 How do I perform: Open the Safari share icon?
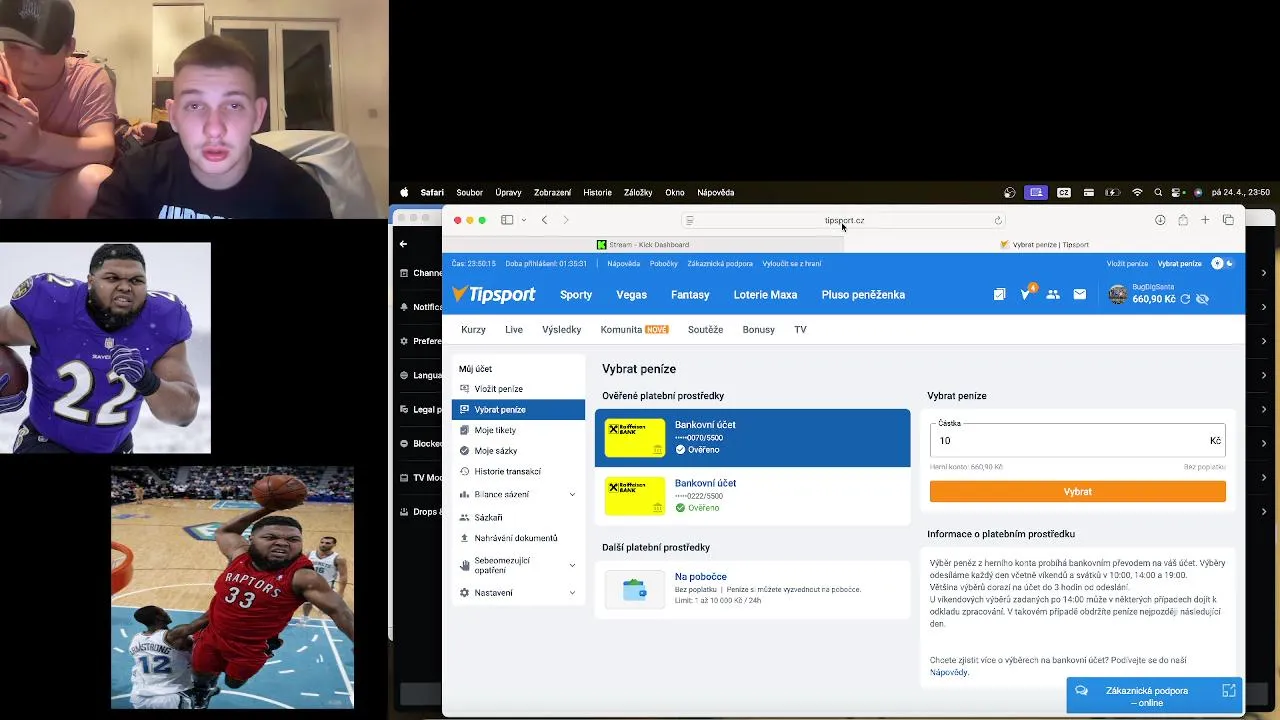click(x=1183, y=220)
